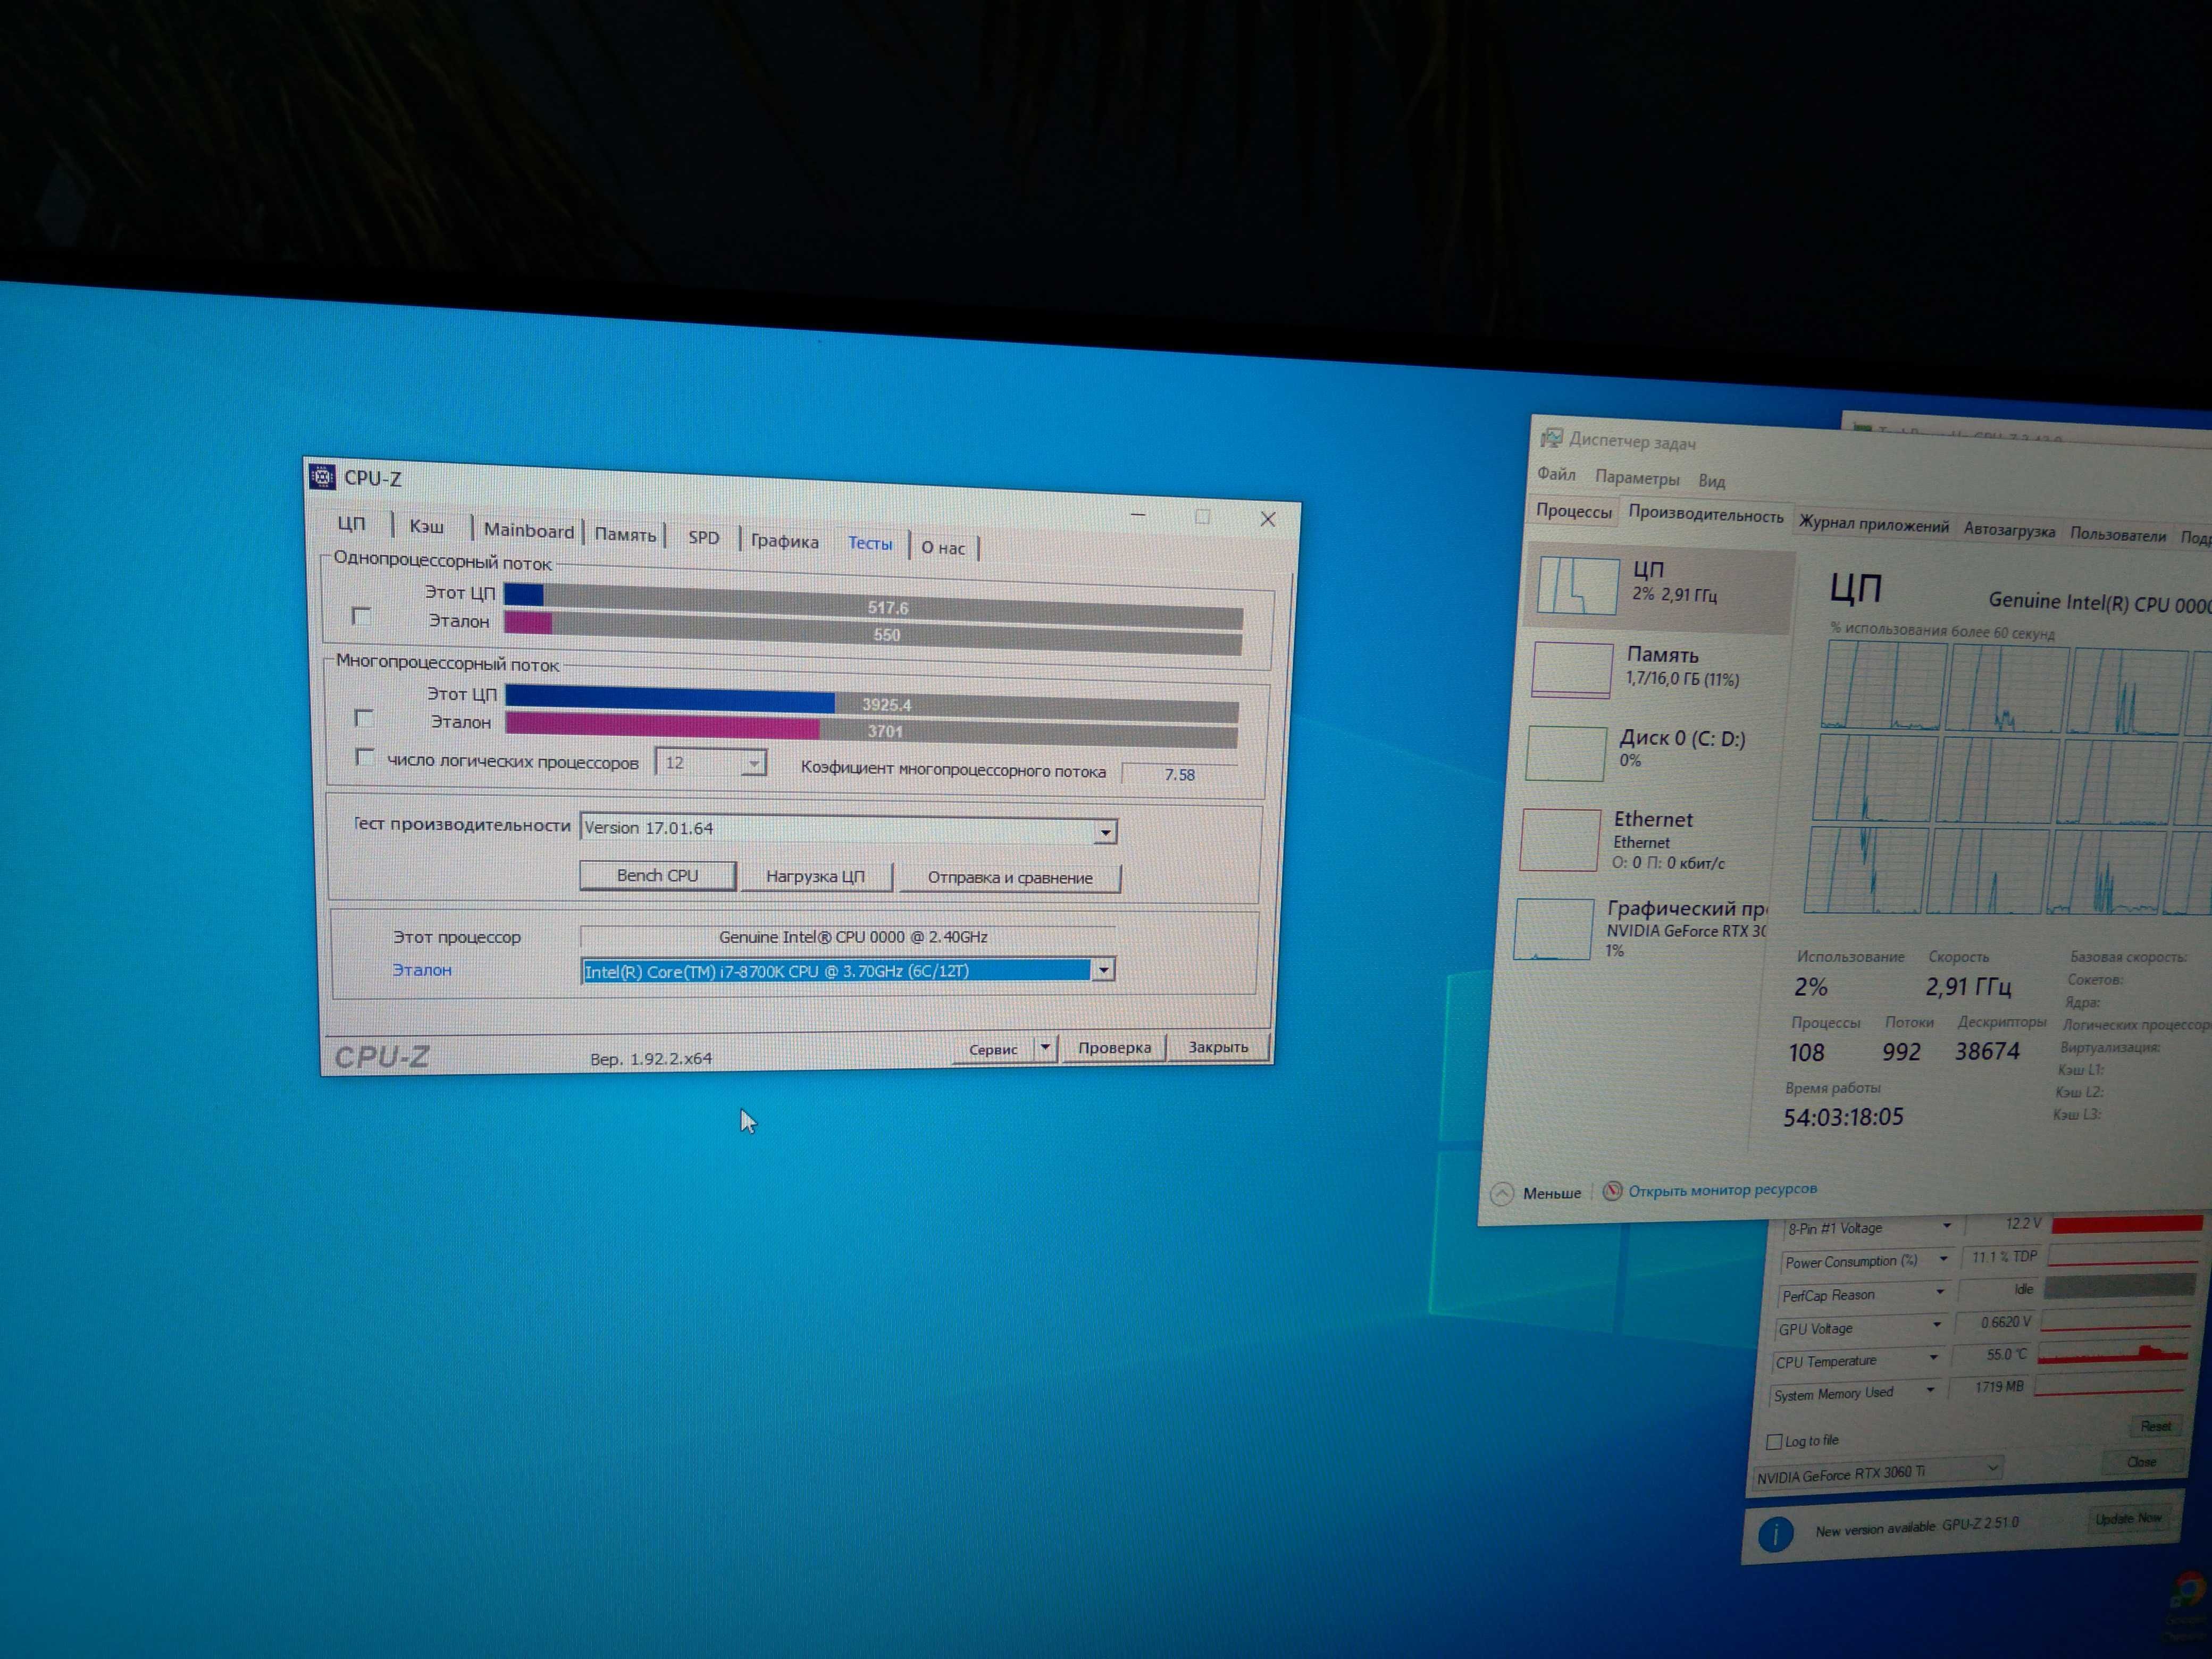Open NVIDIA GeForce RTX 3060 Ti GPU selector
The image size is (2212, 1659).
pyautogui.click(x=1879, y=1473)
